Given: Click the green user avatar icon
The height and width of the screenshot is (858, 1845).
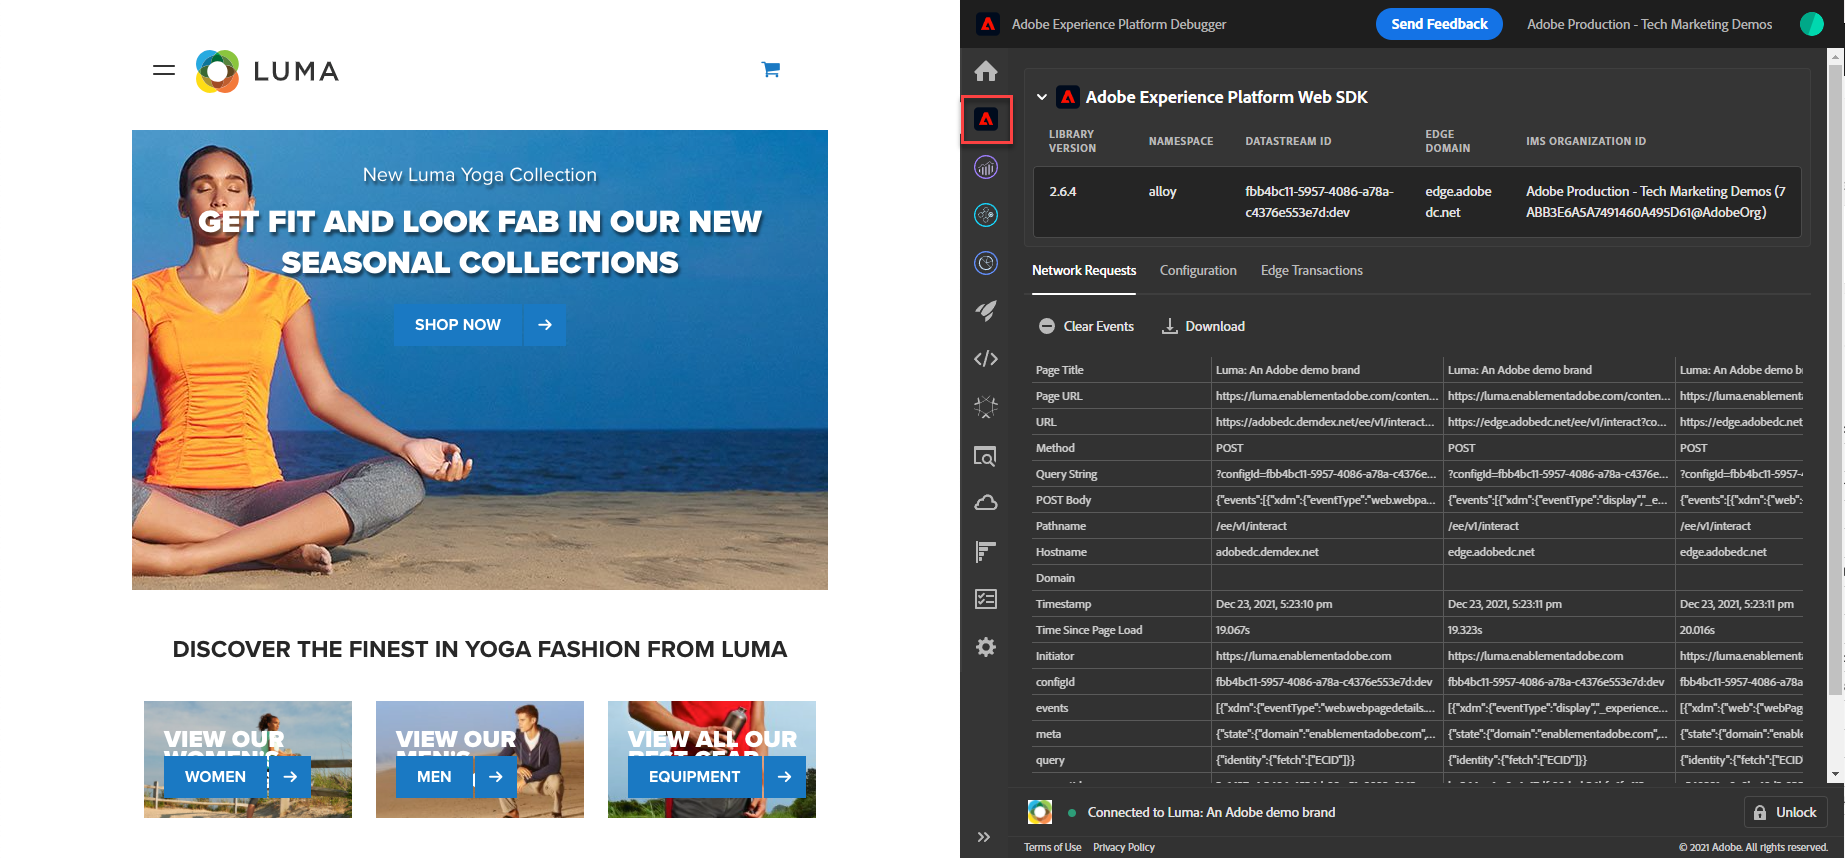Looking at the screenshot, I should click(1812, 24).
